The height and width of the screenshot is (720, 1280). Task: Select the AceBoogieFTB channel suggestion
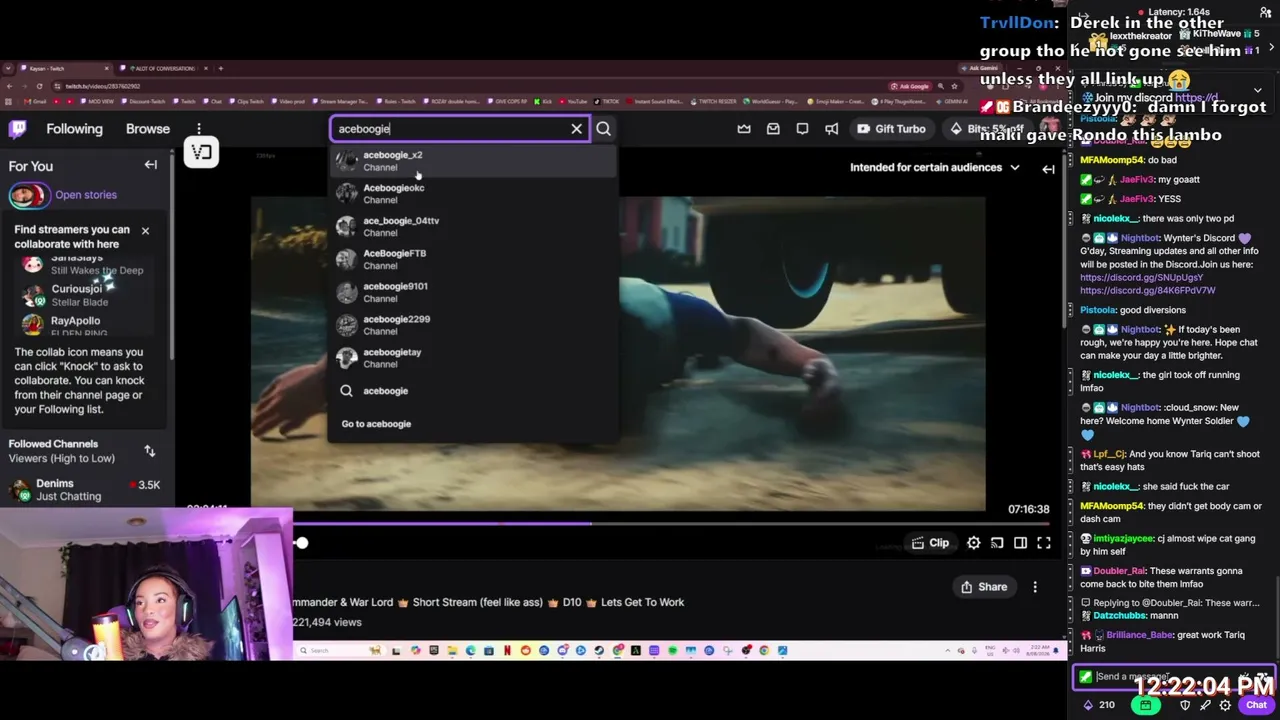point(473,259)
